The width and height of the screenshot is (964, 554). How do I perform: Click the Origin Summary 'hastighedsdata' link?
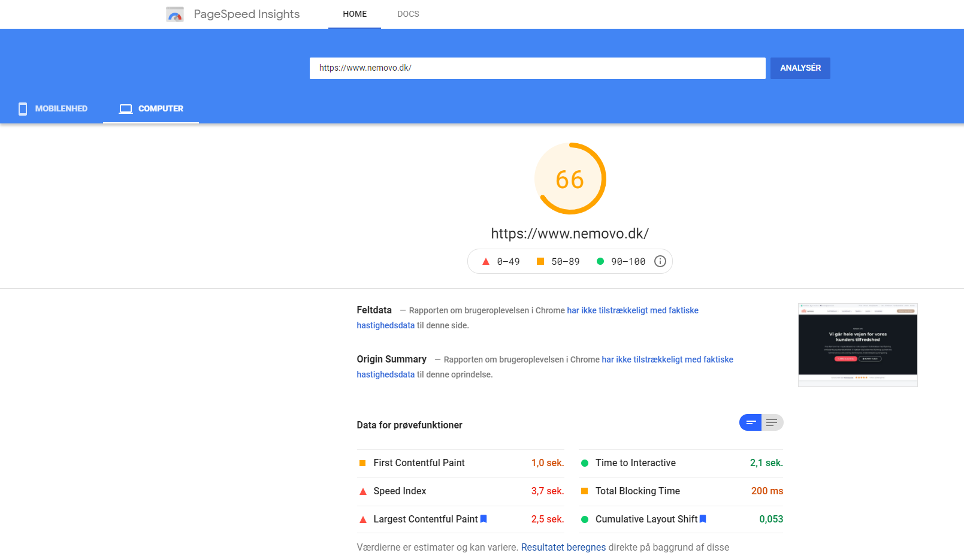click(385, 374)
